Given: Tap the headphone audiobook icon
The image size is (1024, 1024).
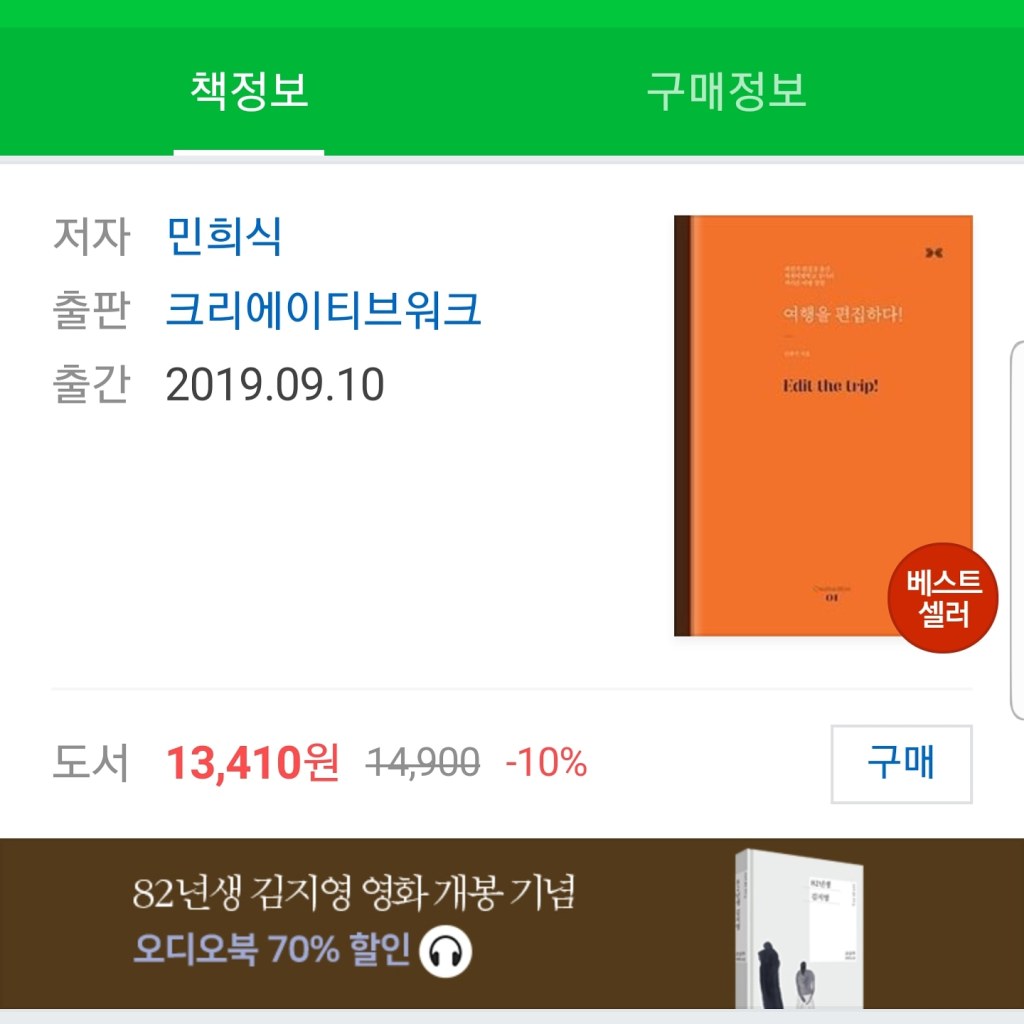Looking at the screenshot, I should coord(445,952).
